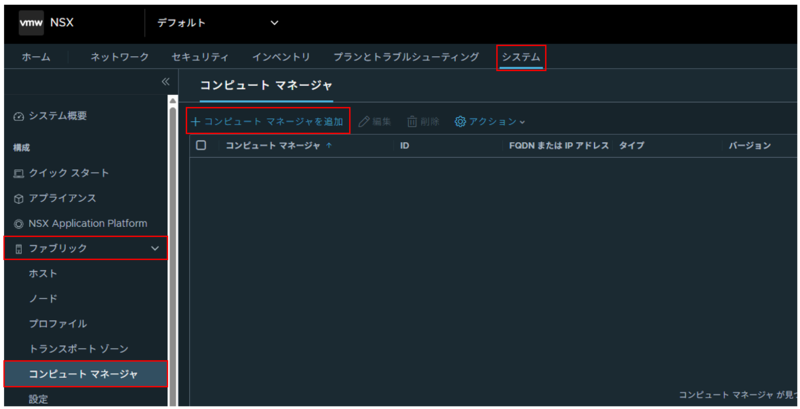
Task: Click コンピュート マネージャを追加 button
Action: (x=267, y=121)
